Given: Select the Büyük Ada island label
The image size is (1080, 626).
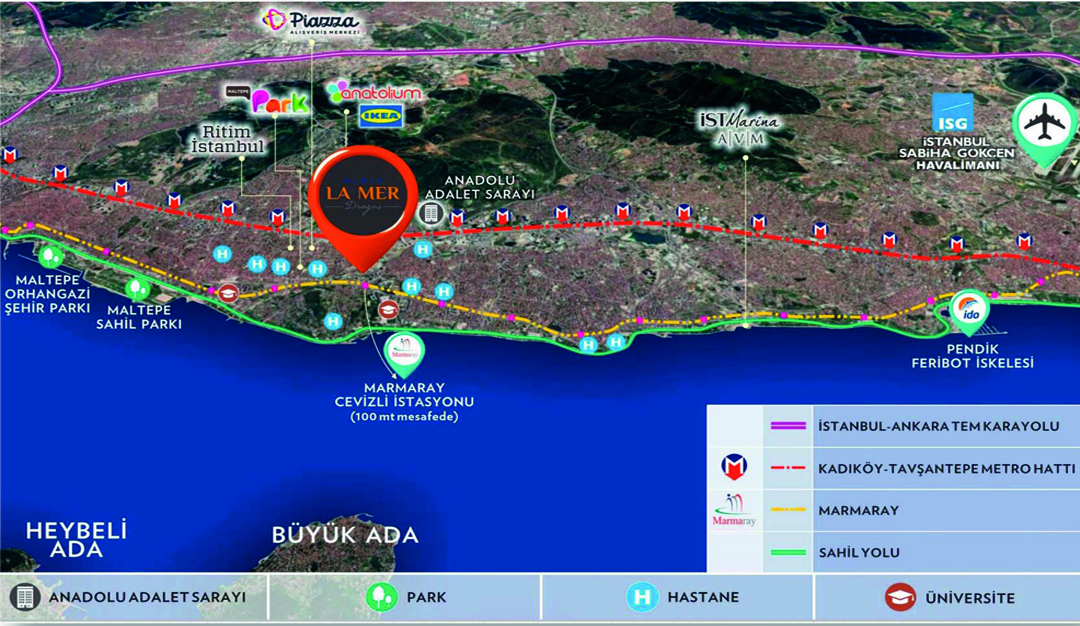Looking at the screenshot, I should tap(345, 534).
